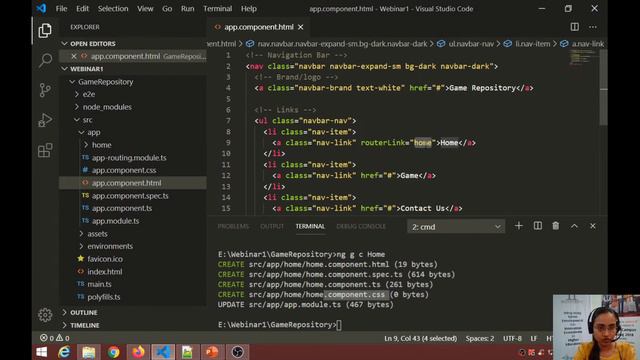The width and height of the screenshot is (640, 360).
Task: Click the errors and warnings status indicator
Action: 55,338
